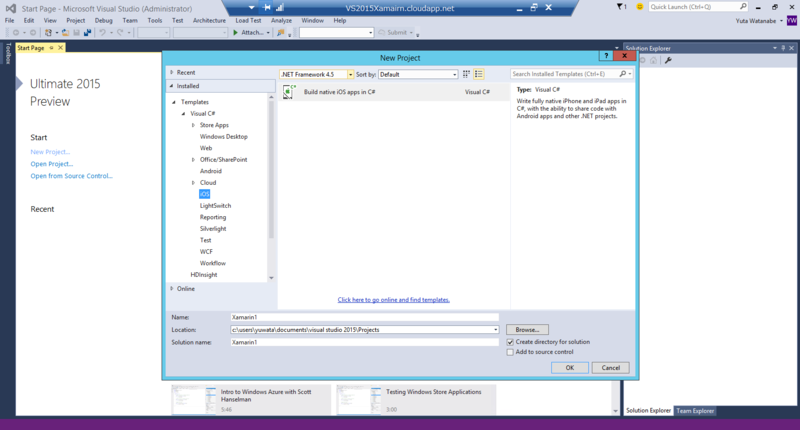Open Testing Windows Store Applications video thumbnail
The height and width of the screenshot is (430, 800).
click(x=359, y=399)
